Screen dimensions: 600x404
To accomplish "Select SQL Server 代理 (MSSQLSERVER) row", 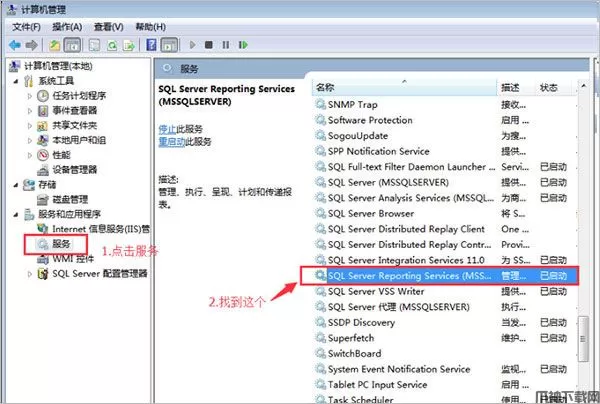I will (x=445, y=307).
